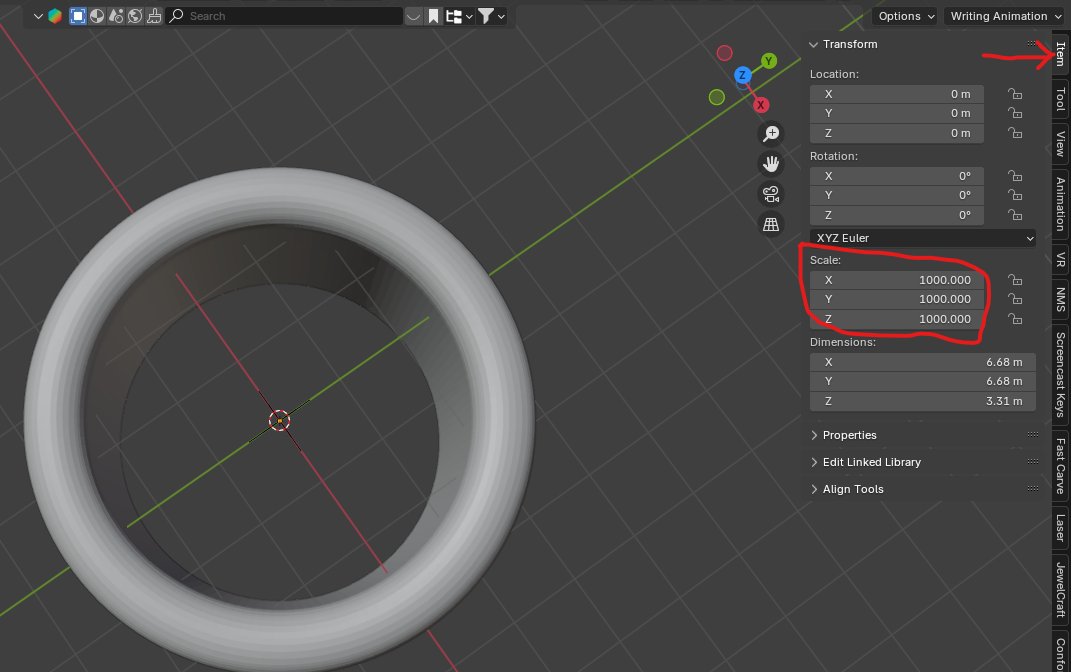Lock the Location Z value

point(1014,133)
